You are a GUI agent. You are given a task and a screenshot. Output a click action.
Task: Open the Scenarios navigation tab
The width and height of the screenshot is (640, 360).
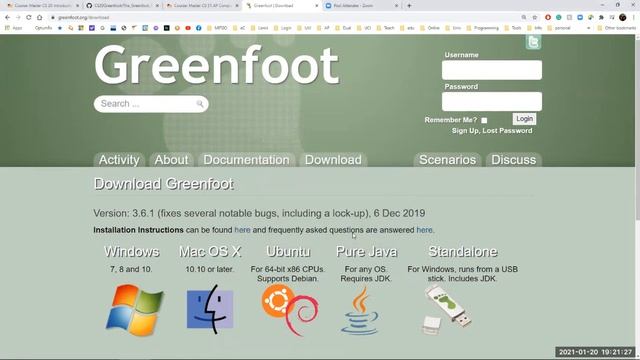pyautogui.click(x=447, y=160)
